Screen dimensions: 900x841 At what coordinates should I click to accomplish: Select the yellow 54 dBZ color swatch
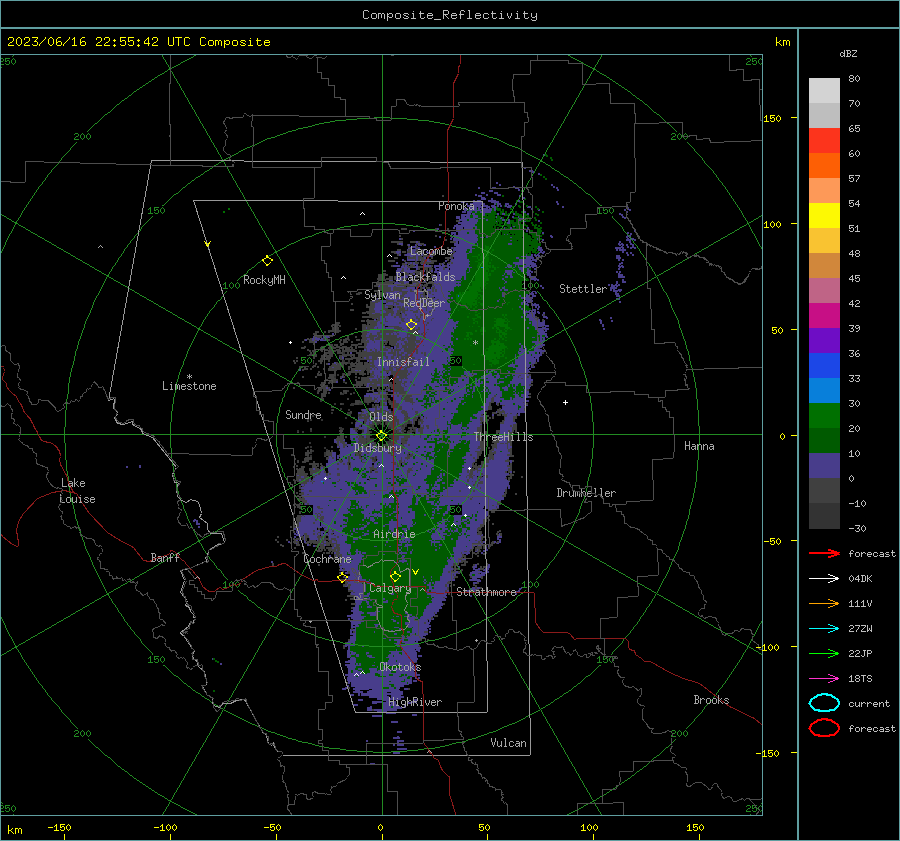(824, 215)
